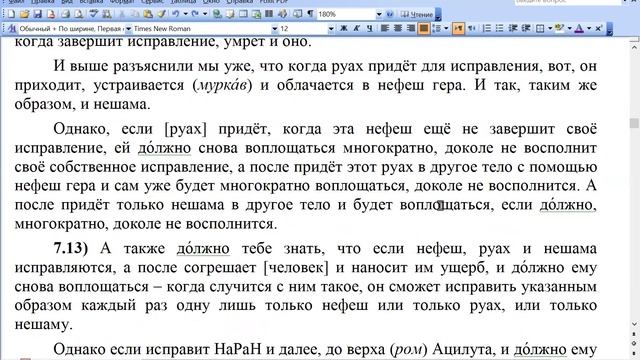Toggle underline formatting (Ч)

[370, 29]
